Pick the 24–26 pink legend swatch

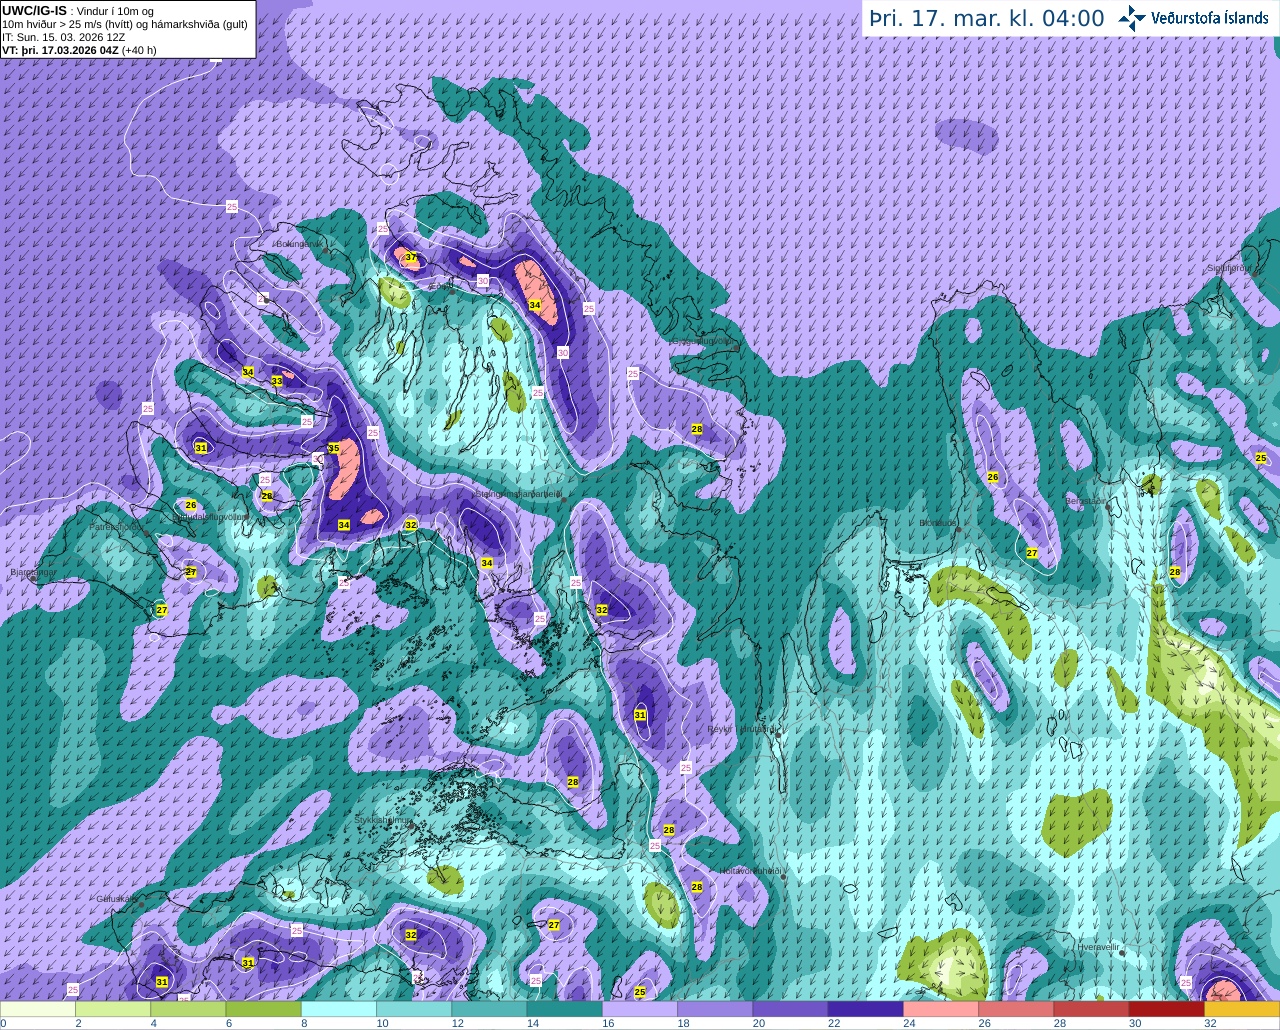click(941, 1009)
